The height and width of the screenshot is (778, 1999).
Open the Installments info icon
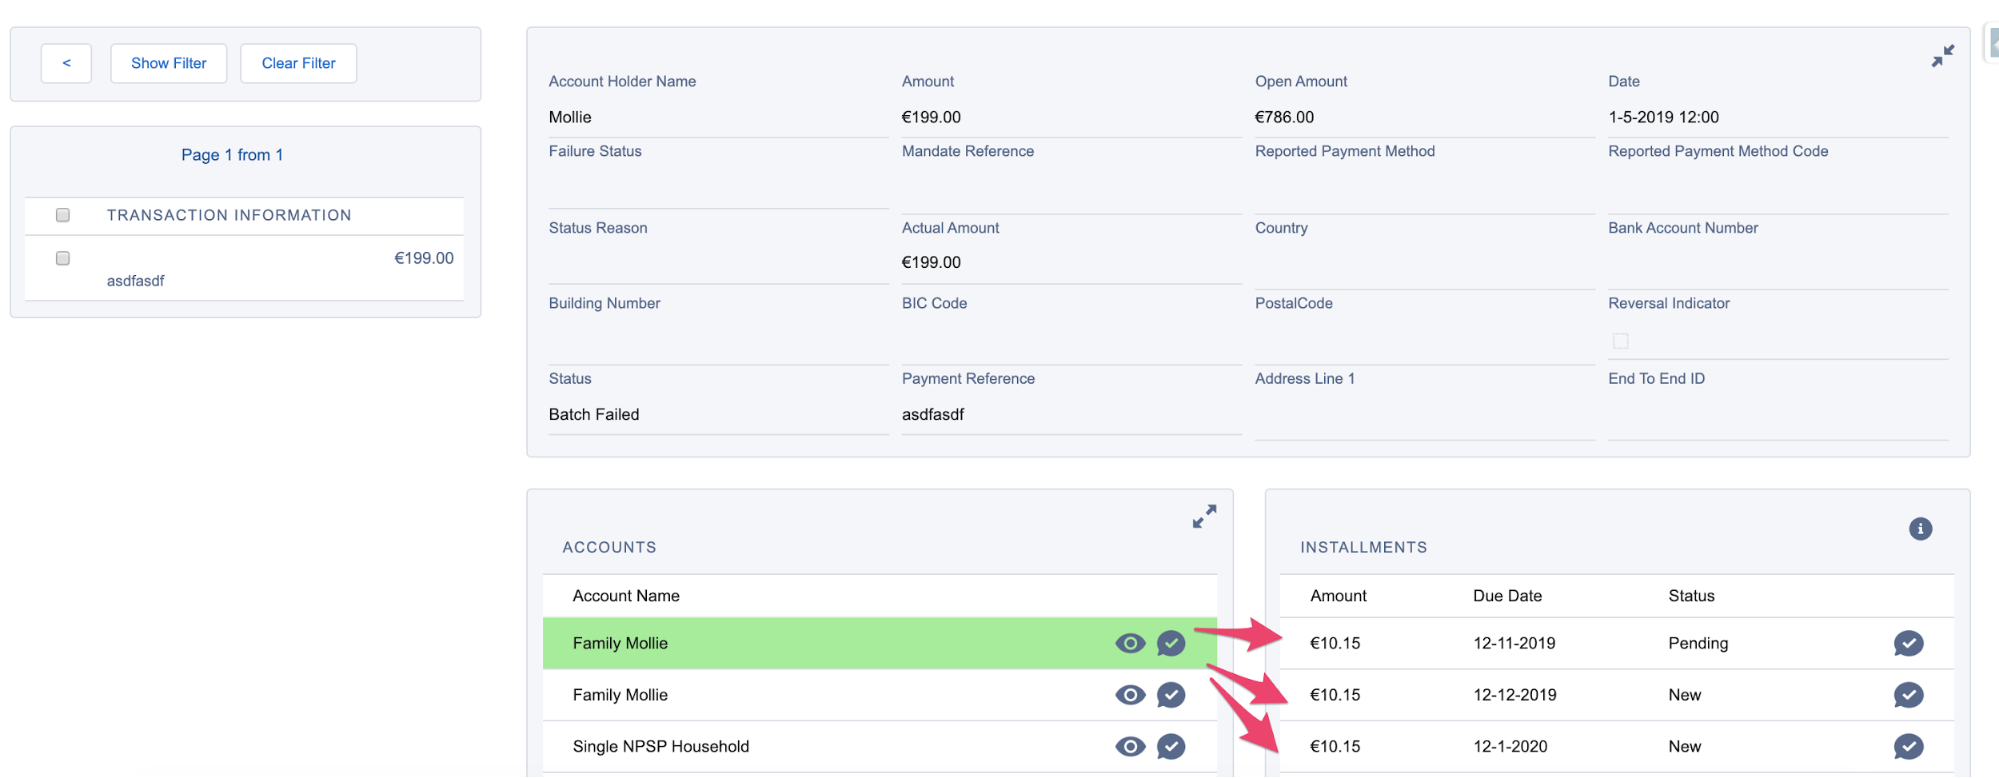1920,529
